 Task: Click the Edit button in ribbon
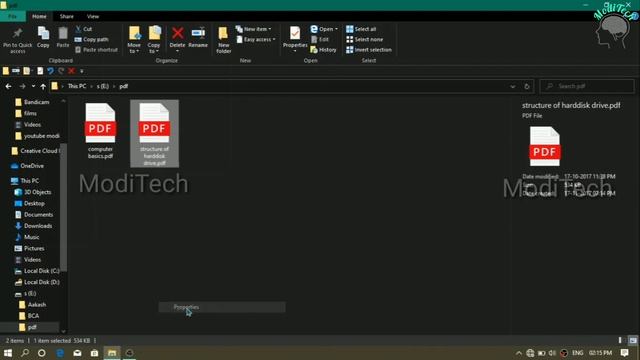[x=320, y=40]
